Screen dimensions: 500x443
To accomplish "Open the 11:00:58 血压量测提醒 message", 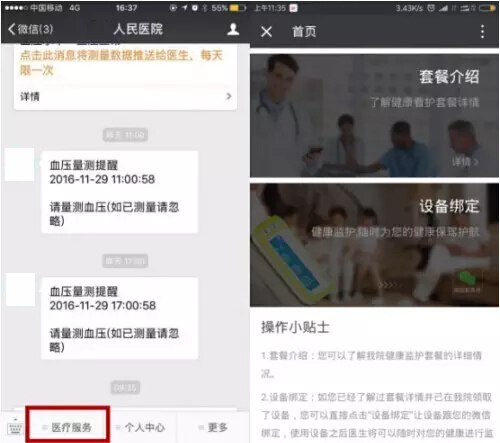I will [120, 192].
